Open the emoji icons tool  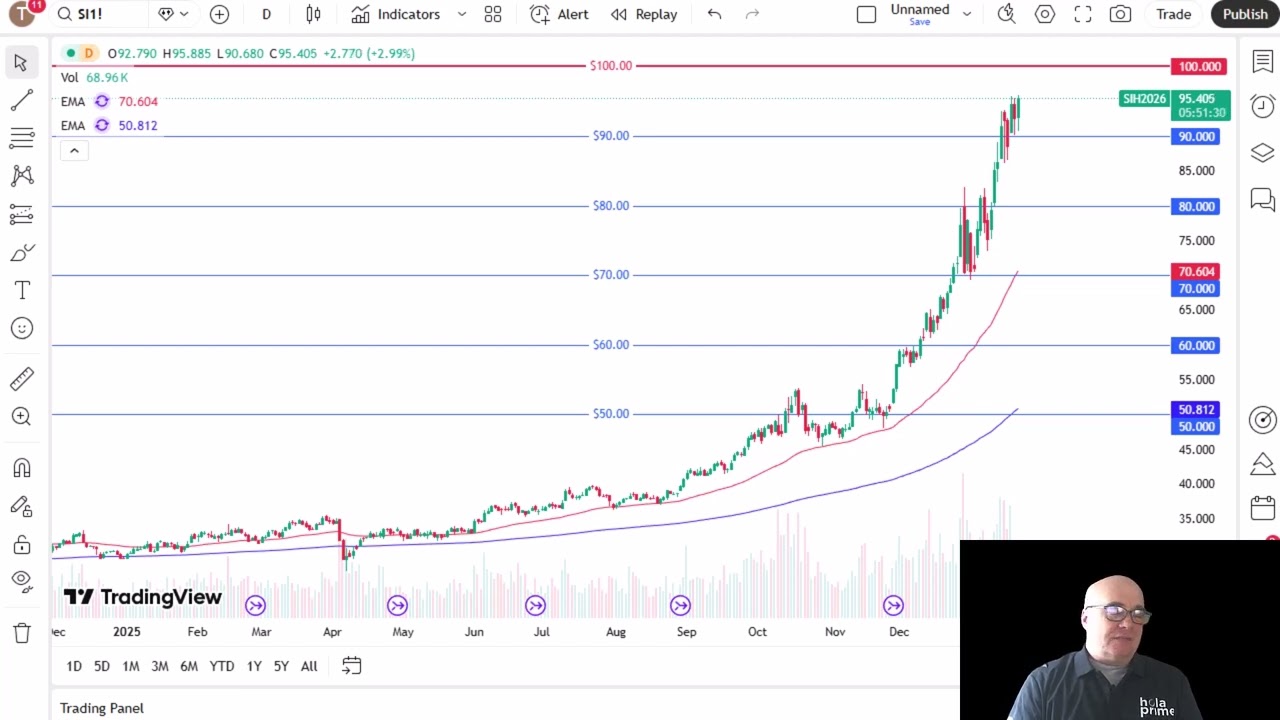(x=21, y=328)
